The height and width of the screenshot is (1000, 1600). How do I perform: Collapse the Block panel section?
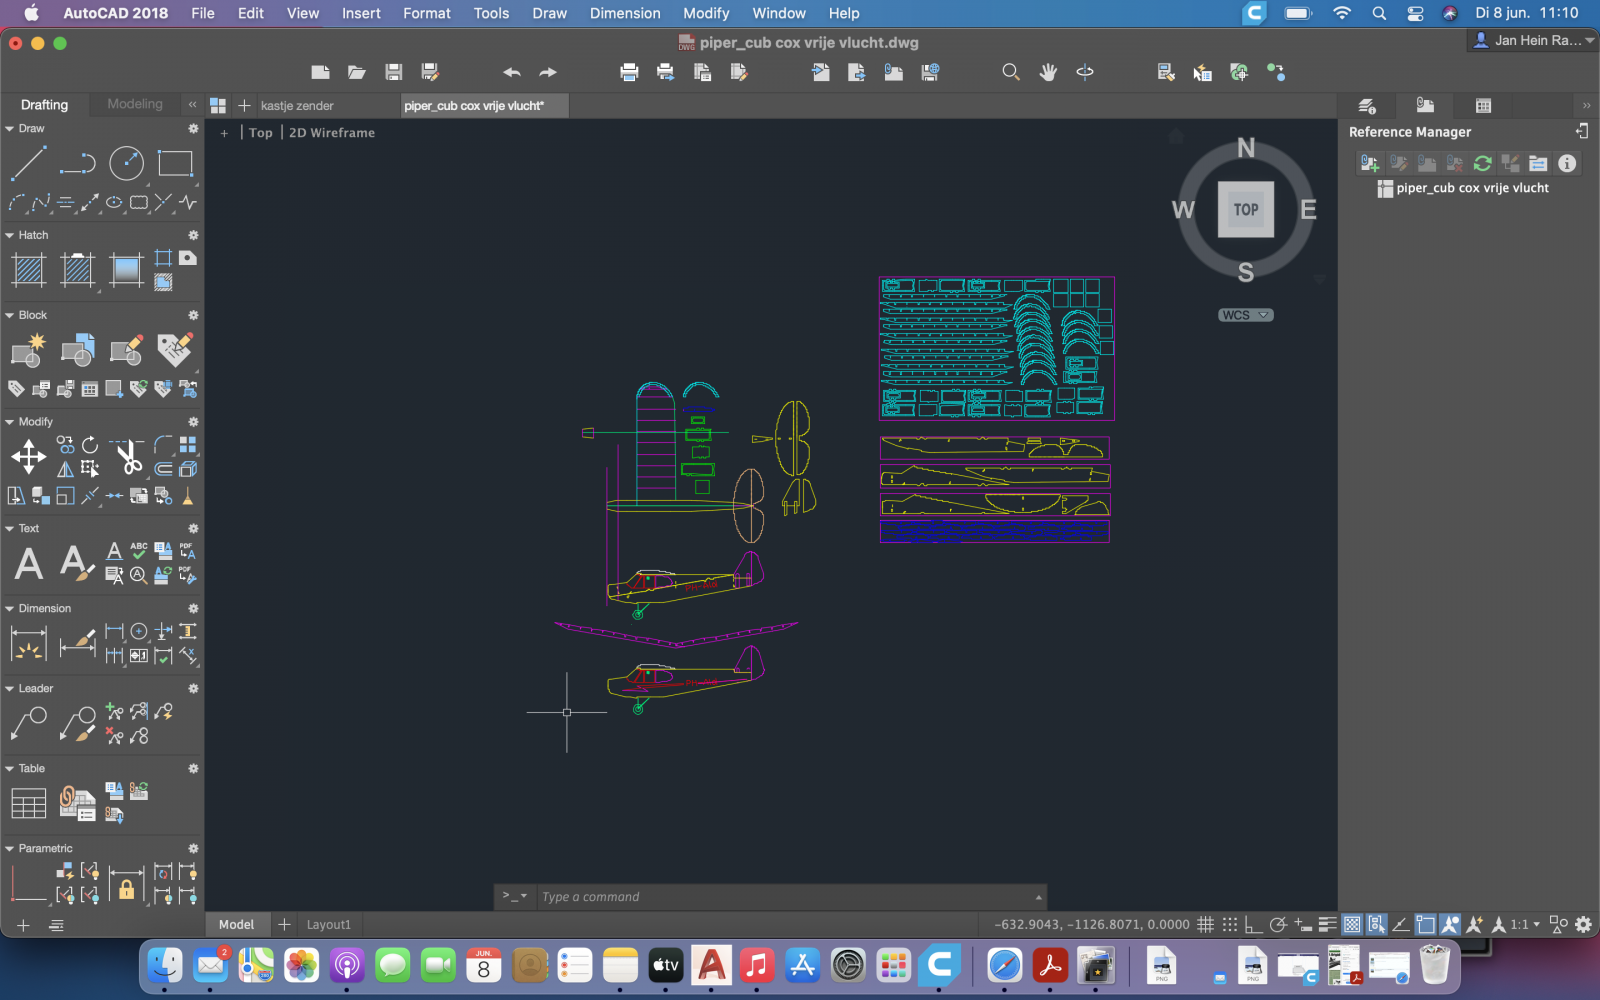tap(10, 315)
